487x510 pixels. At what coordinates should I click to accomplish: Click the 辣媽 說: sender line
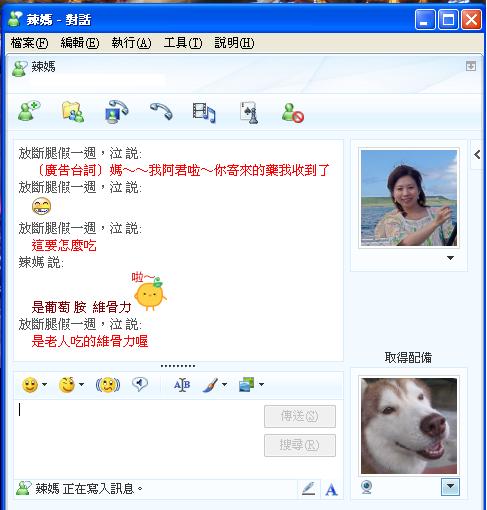pos(41,263)
